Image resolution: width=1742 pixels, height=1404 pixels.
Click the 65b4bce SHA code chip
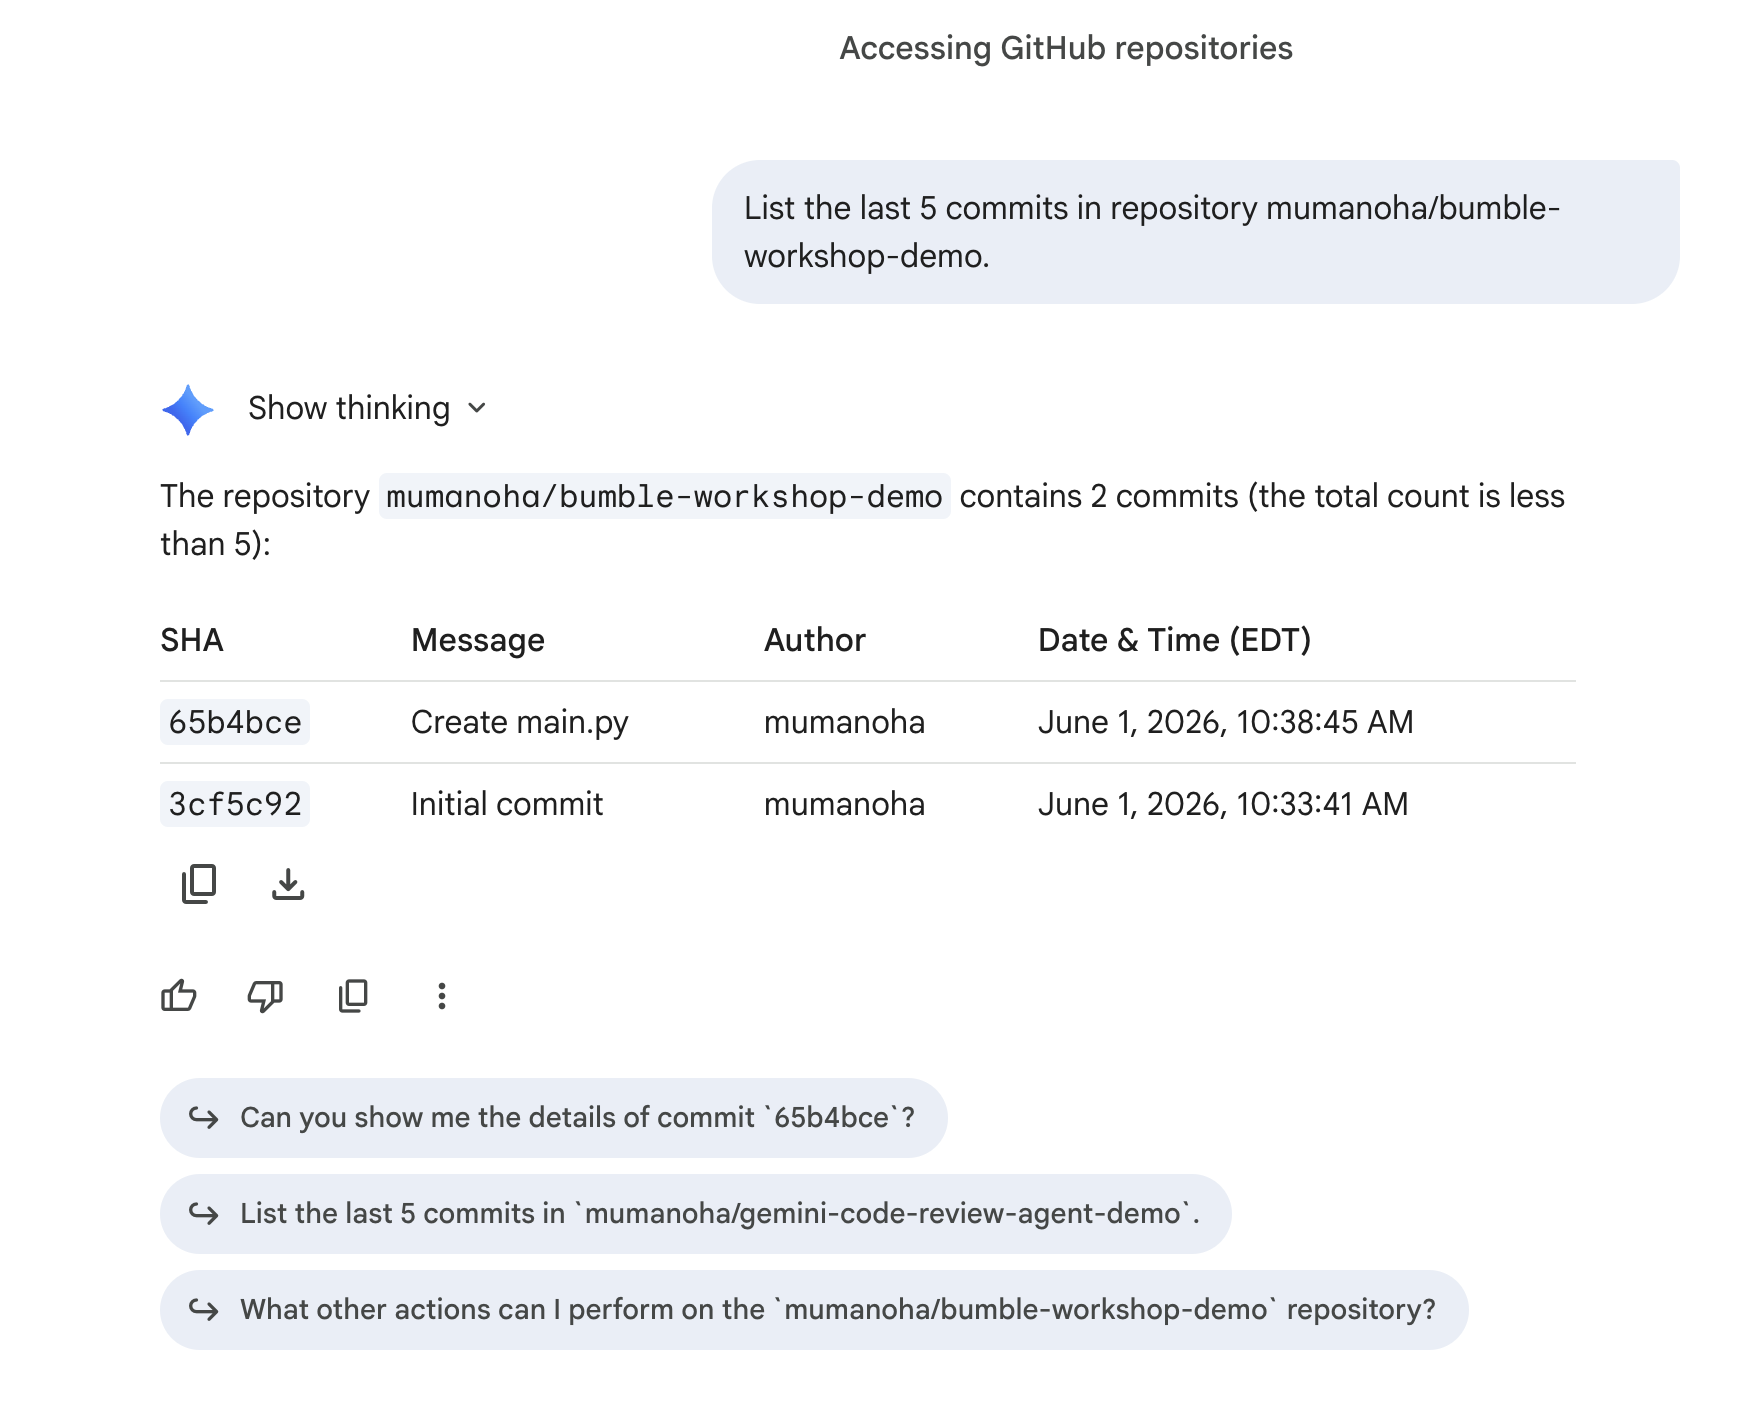pyautogui.click(x=235, y=722)
